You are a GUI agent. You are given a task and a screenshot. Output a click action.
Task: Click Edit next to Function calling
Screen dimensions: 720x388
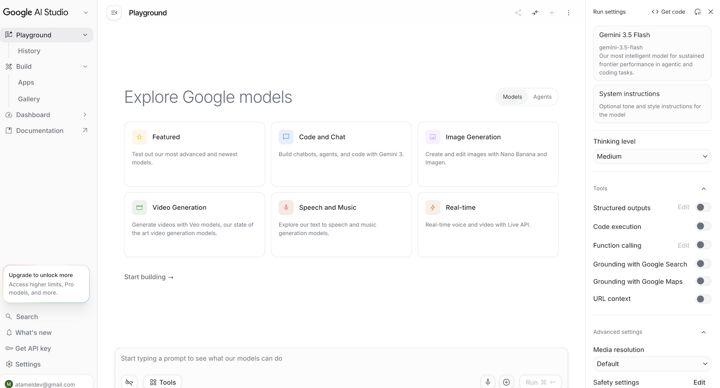click(684, 245)
